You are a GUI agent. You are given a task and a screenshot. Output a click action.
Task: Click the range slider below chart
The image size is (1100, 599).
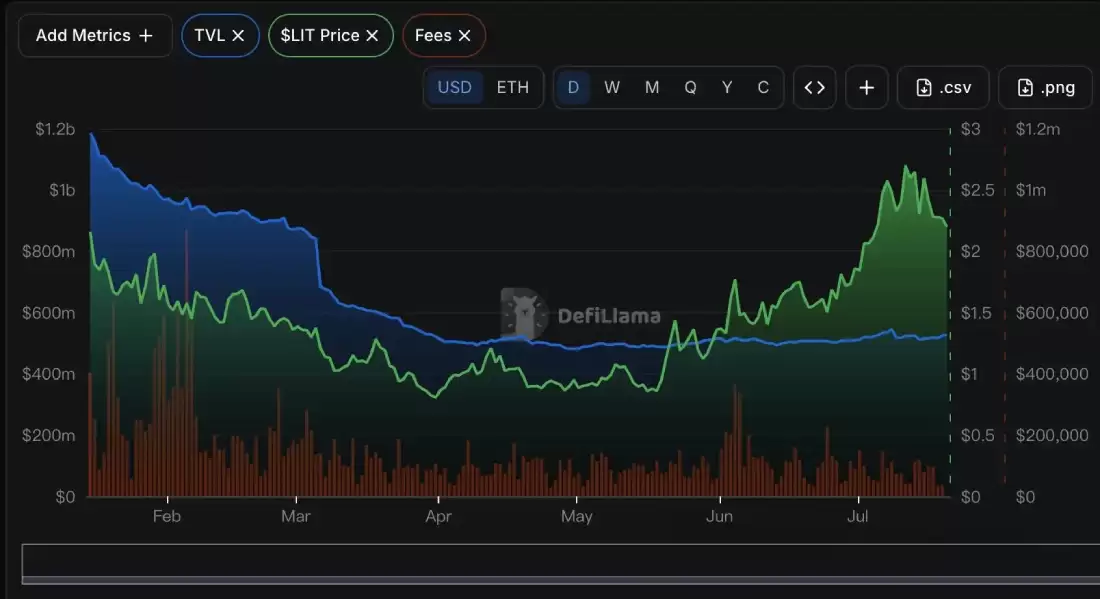pyautogui.click(x=561, y=564)
